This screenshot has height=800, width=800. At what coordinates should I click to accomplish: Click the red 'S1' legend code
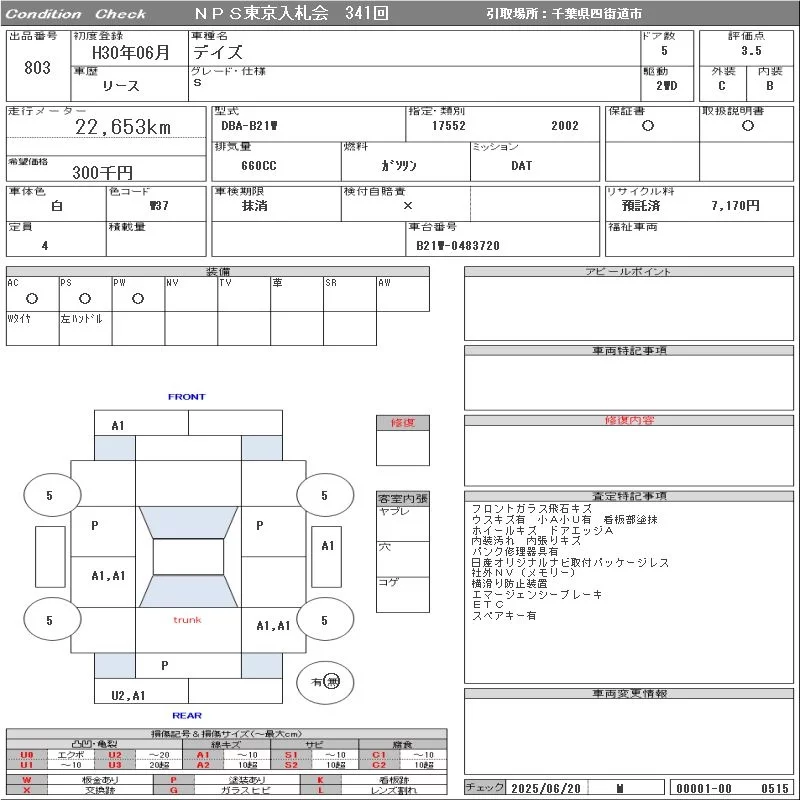291,755
